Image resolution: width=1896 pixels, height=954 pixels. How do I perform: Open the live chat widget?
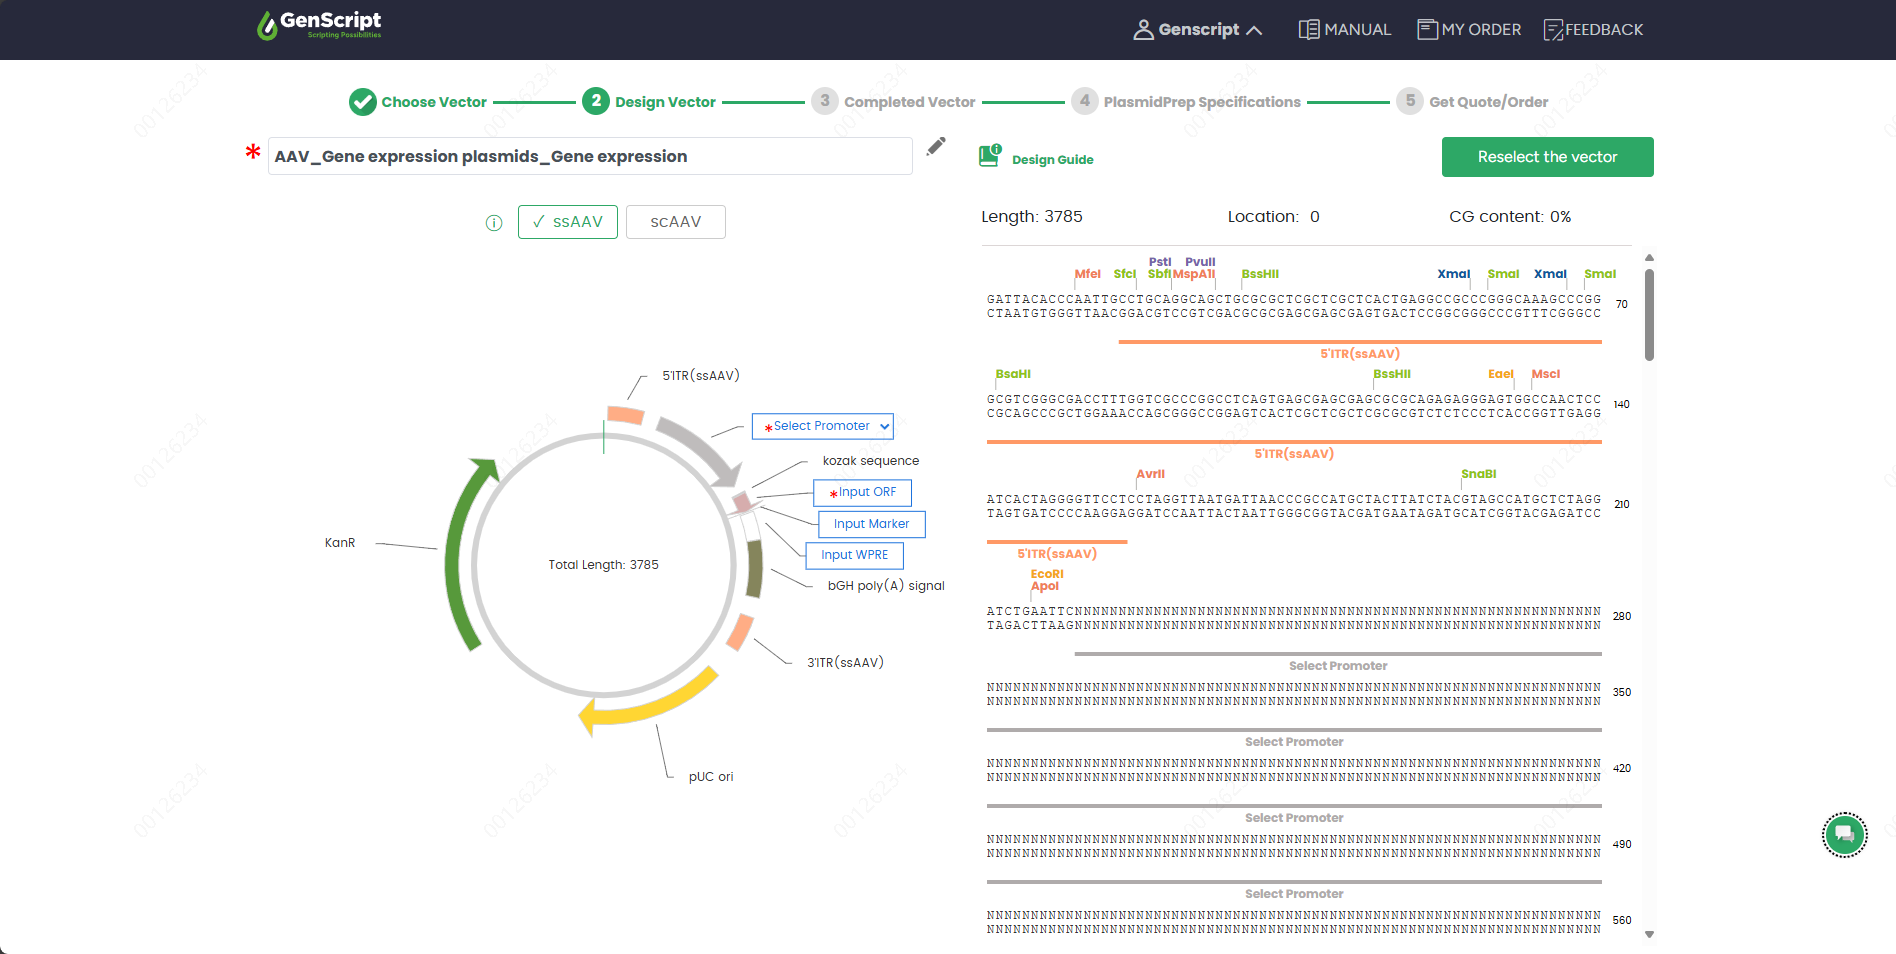click(1844, 835)
